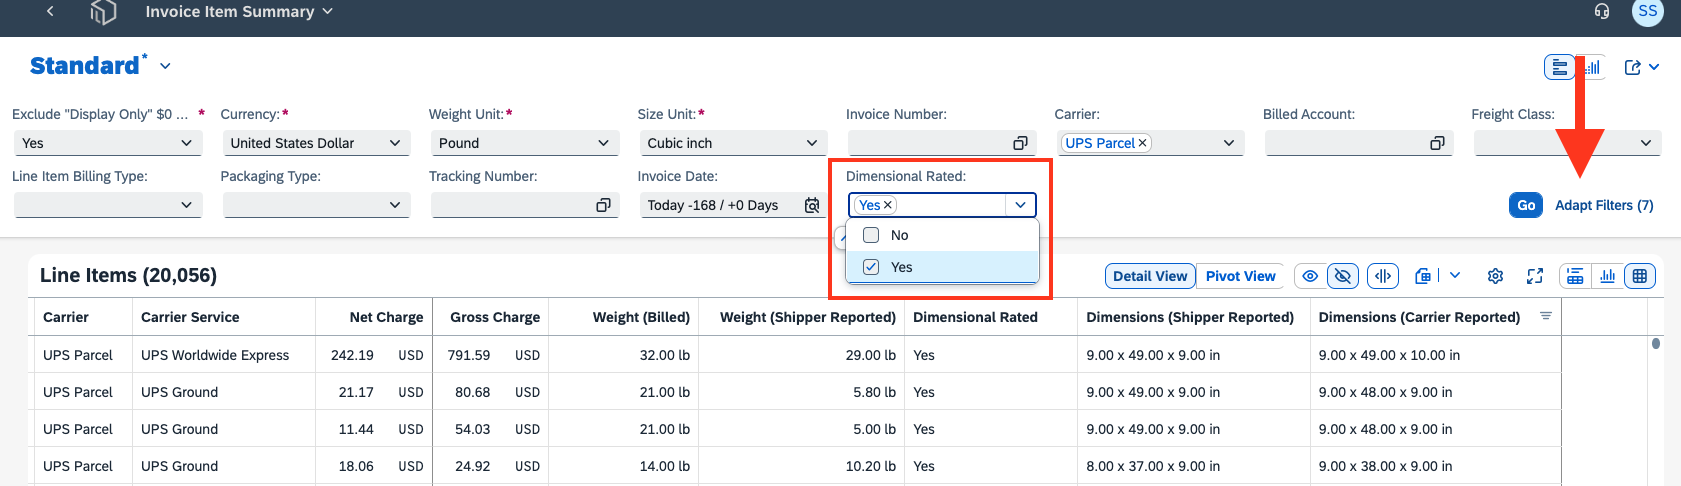This screenshot has width=1681, height=486.
Task: Switch to Pivot View tab
Action: coord(1241,276)
